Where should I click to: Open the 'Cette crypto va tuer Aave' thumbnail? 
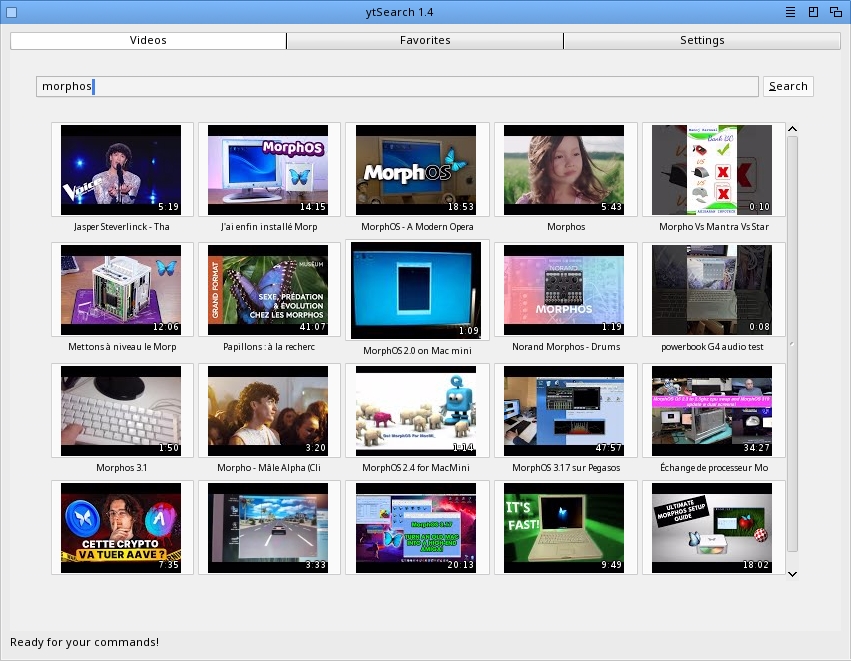tap(121, 527)
